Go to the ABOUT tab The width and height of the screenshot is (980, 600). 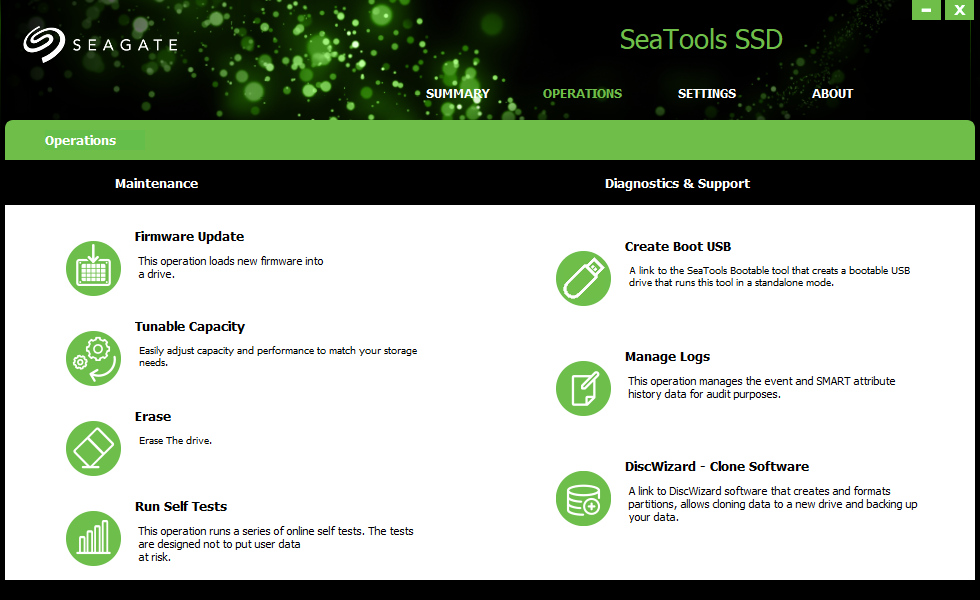coord(832,94)
